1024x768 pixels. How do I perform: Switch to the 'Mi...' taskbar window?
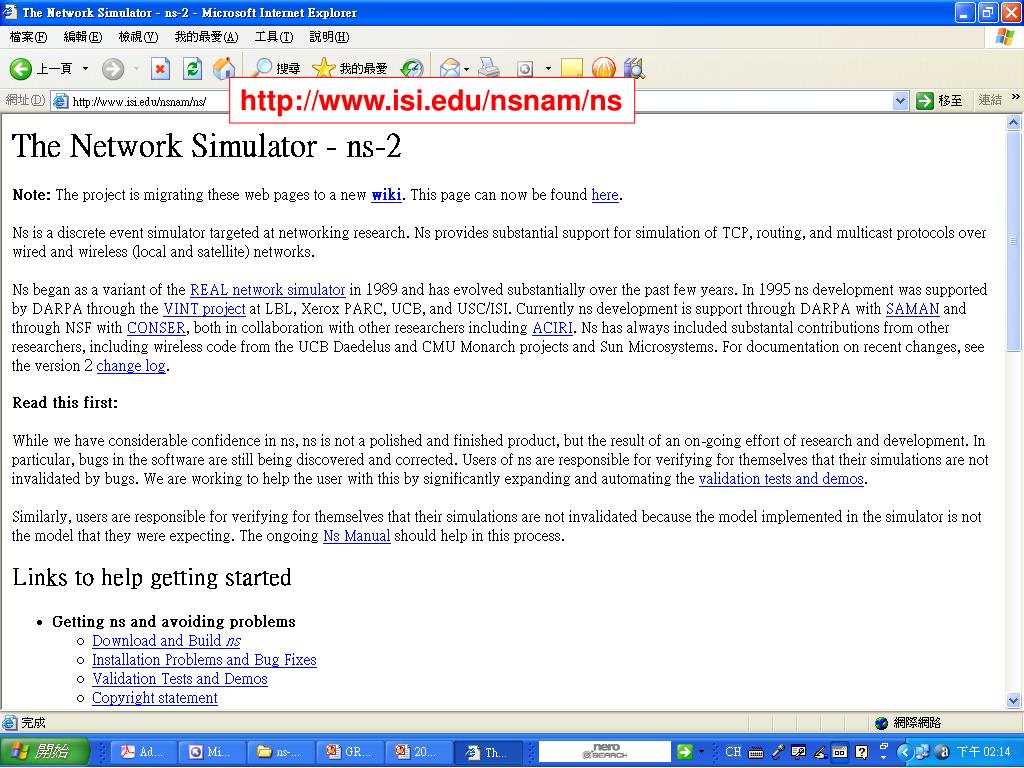pos(213,752)
